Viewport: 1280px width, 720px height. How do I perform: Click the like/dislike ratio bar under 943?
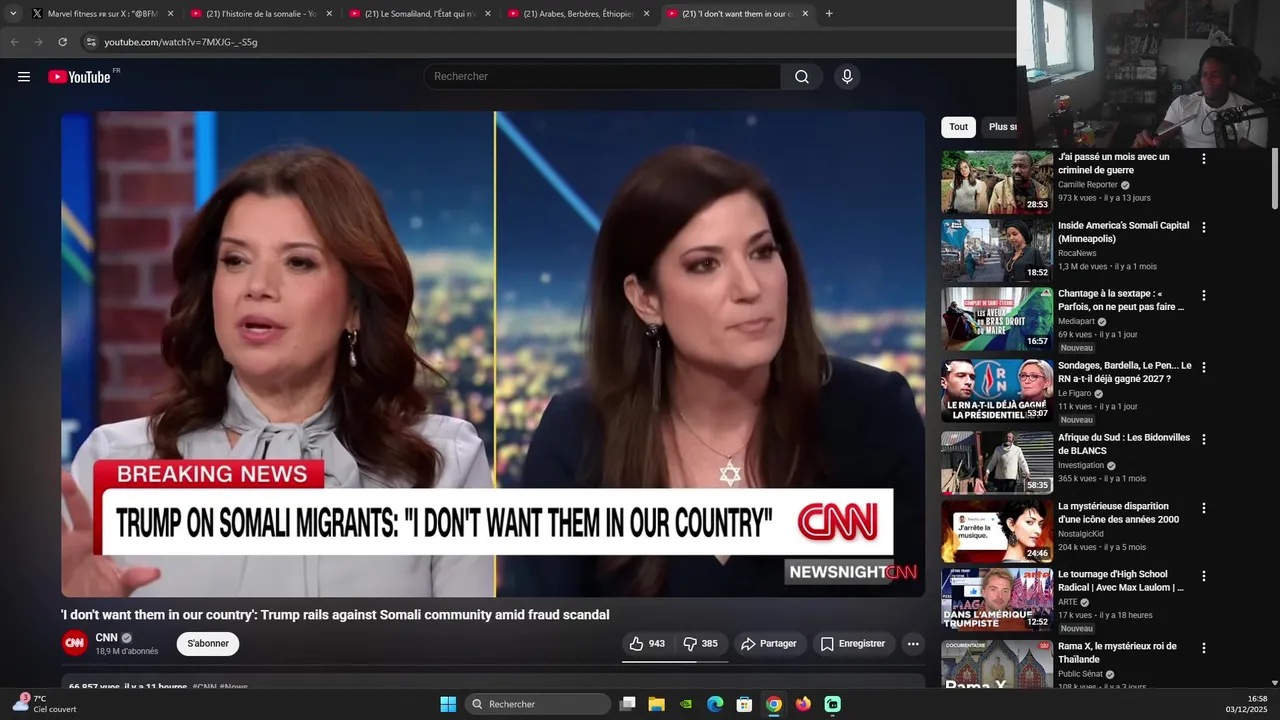tap(675, 661)
